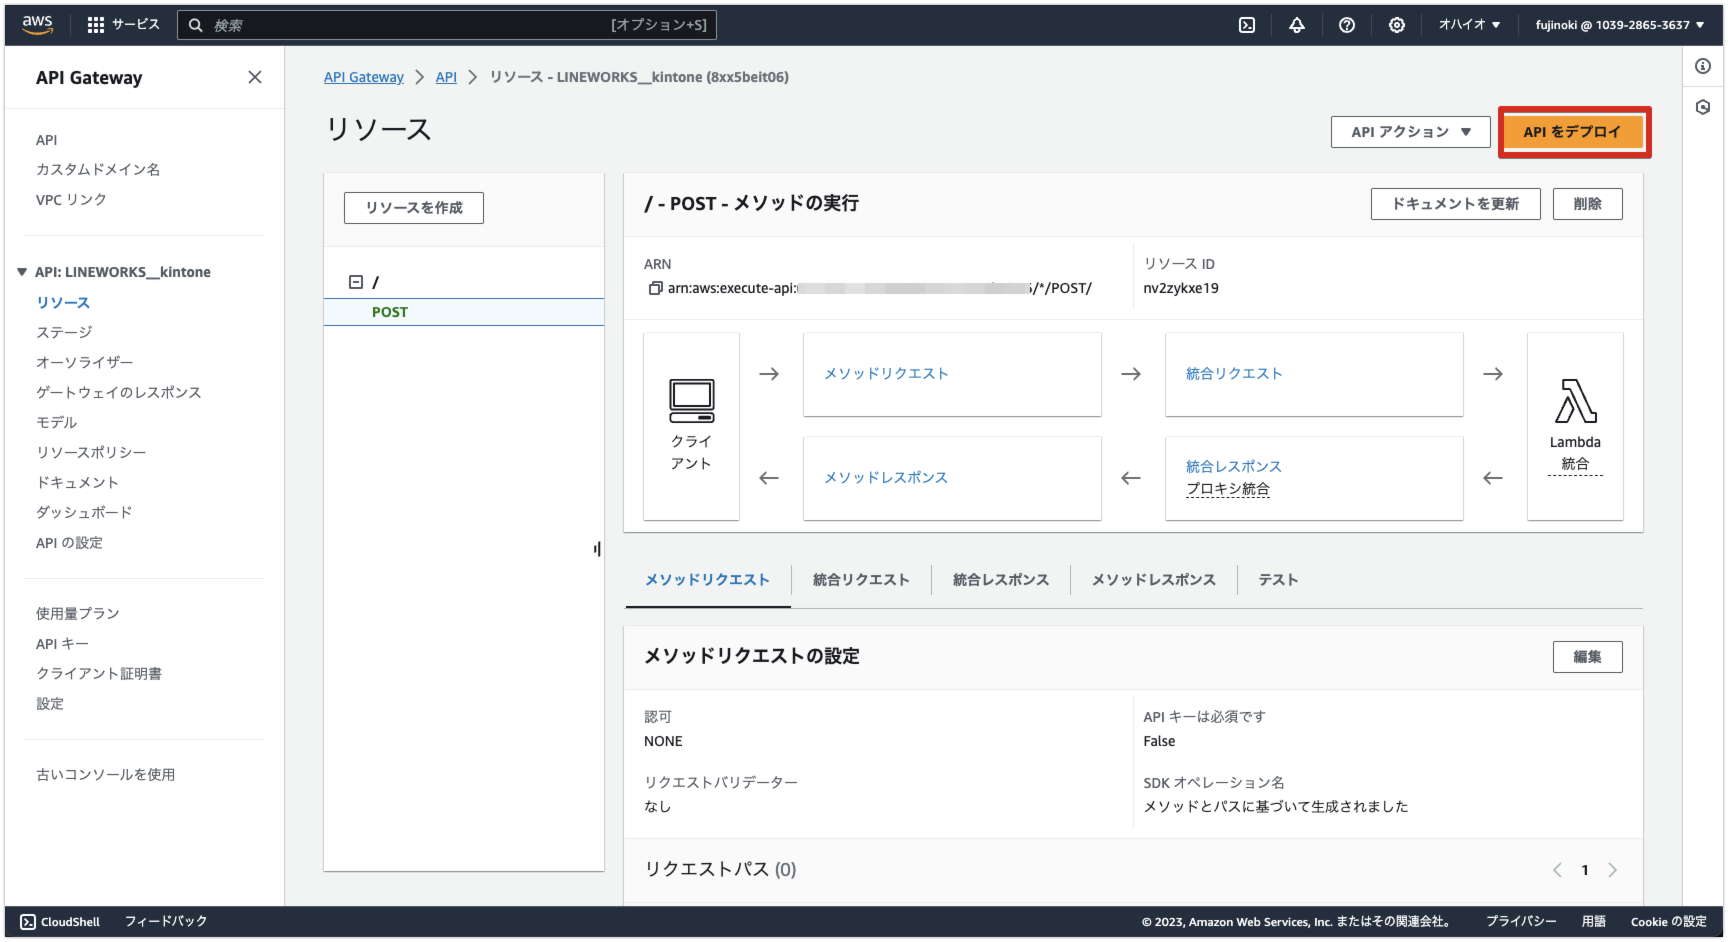
Task: Click the メソッドレスポンス link in the diagram
Action: (885, 478)
